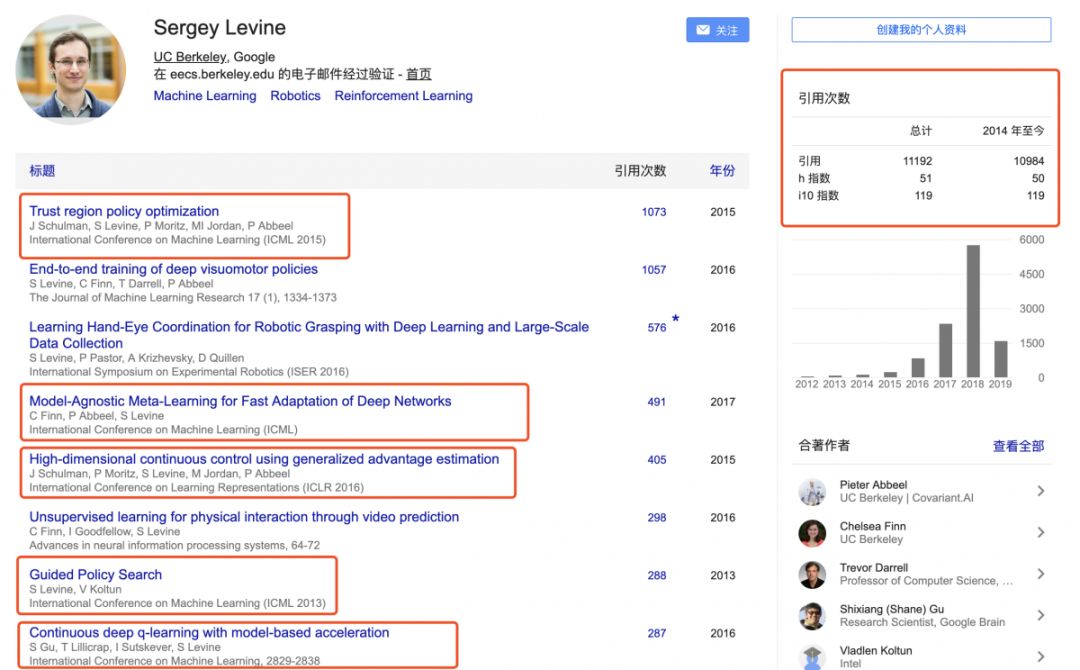Click the 405 citation count
Screen dimensions: 1080x670
point(656,460)
